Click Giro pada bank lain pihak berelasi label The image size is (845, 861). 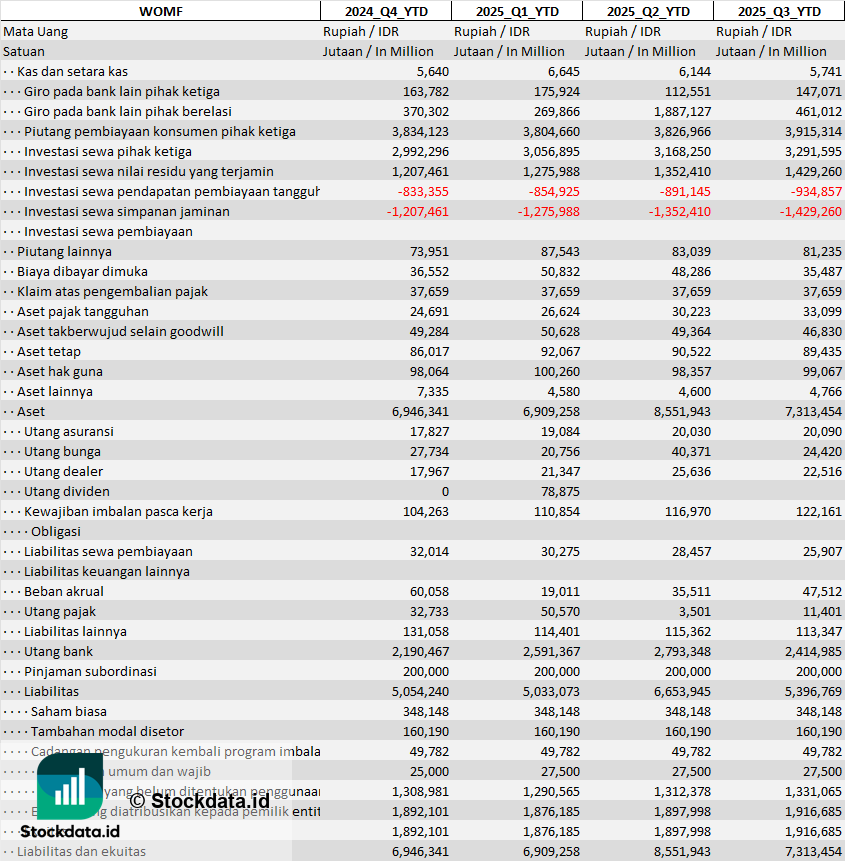click(x=128, y=111)
